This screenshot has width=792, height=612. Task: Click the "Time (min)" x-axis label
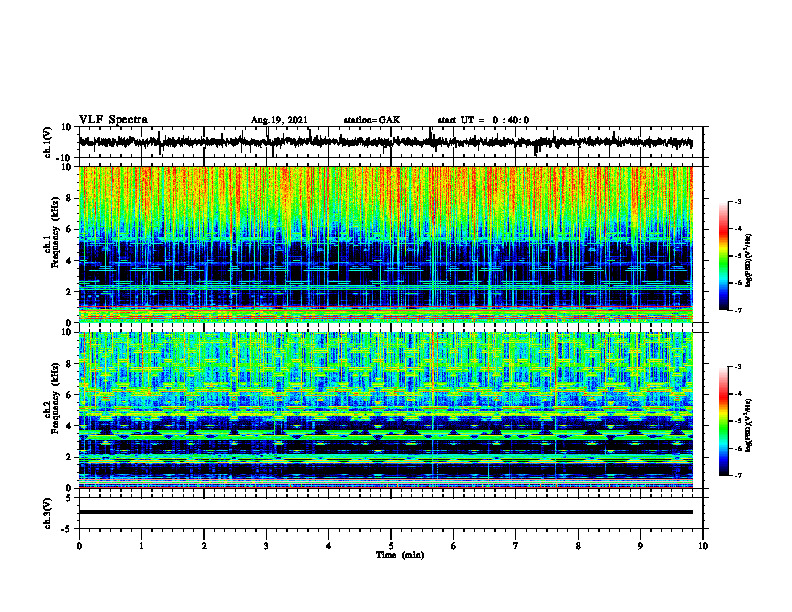[x=400, y=555]
